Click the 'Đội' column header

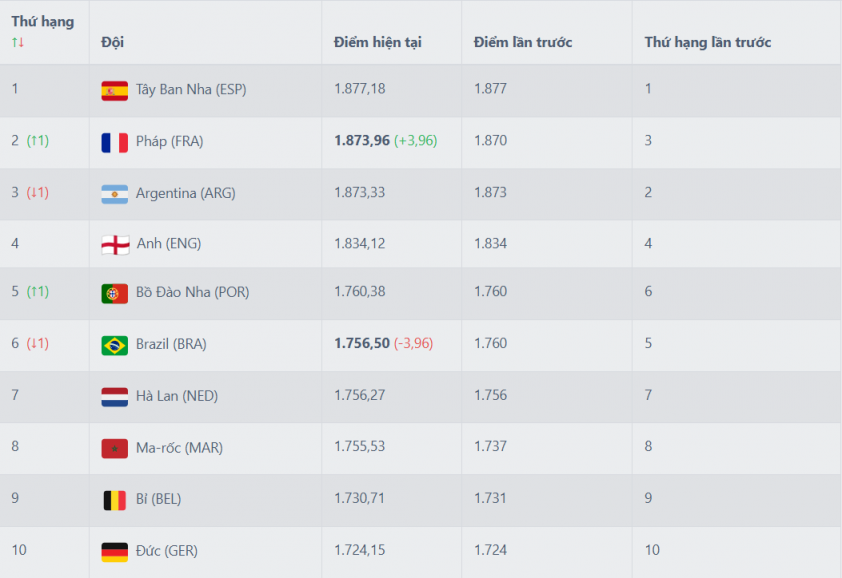coord(112,42)
